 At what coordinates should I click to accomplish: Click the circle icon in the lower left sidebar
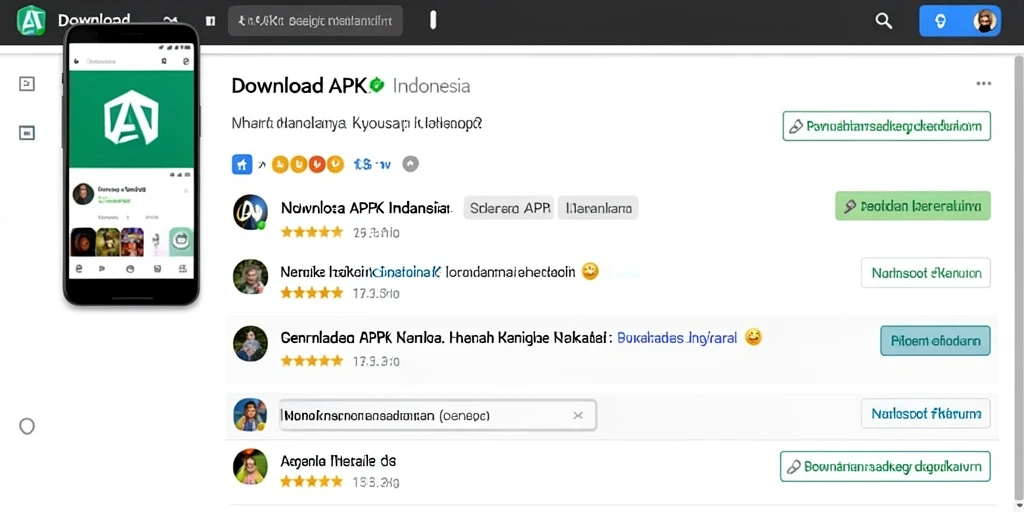[x=27, y=426]
